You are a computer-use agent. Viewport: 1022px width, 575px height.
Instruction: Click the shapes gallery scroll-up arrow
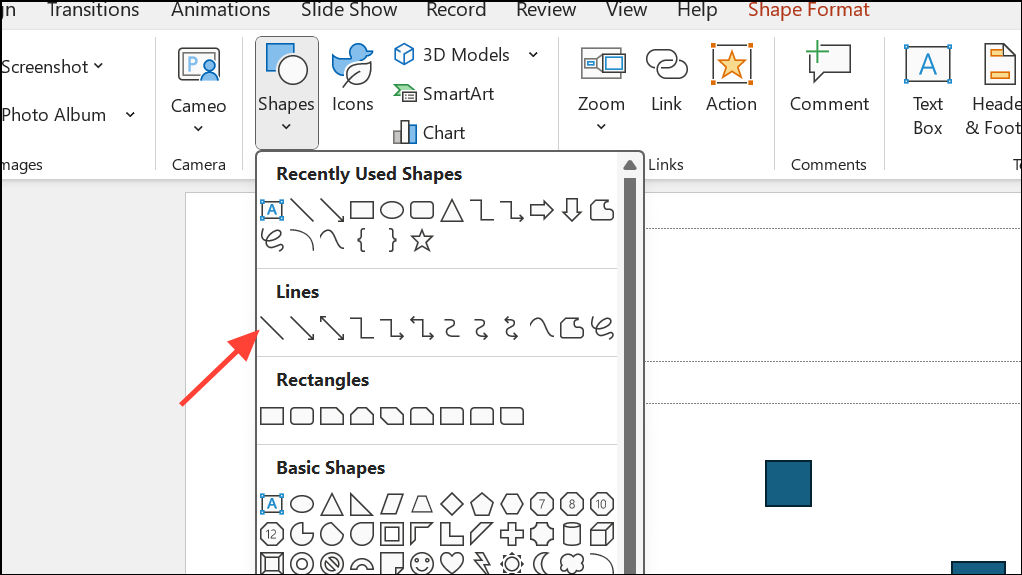pos(630,165)
